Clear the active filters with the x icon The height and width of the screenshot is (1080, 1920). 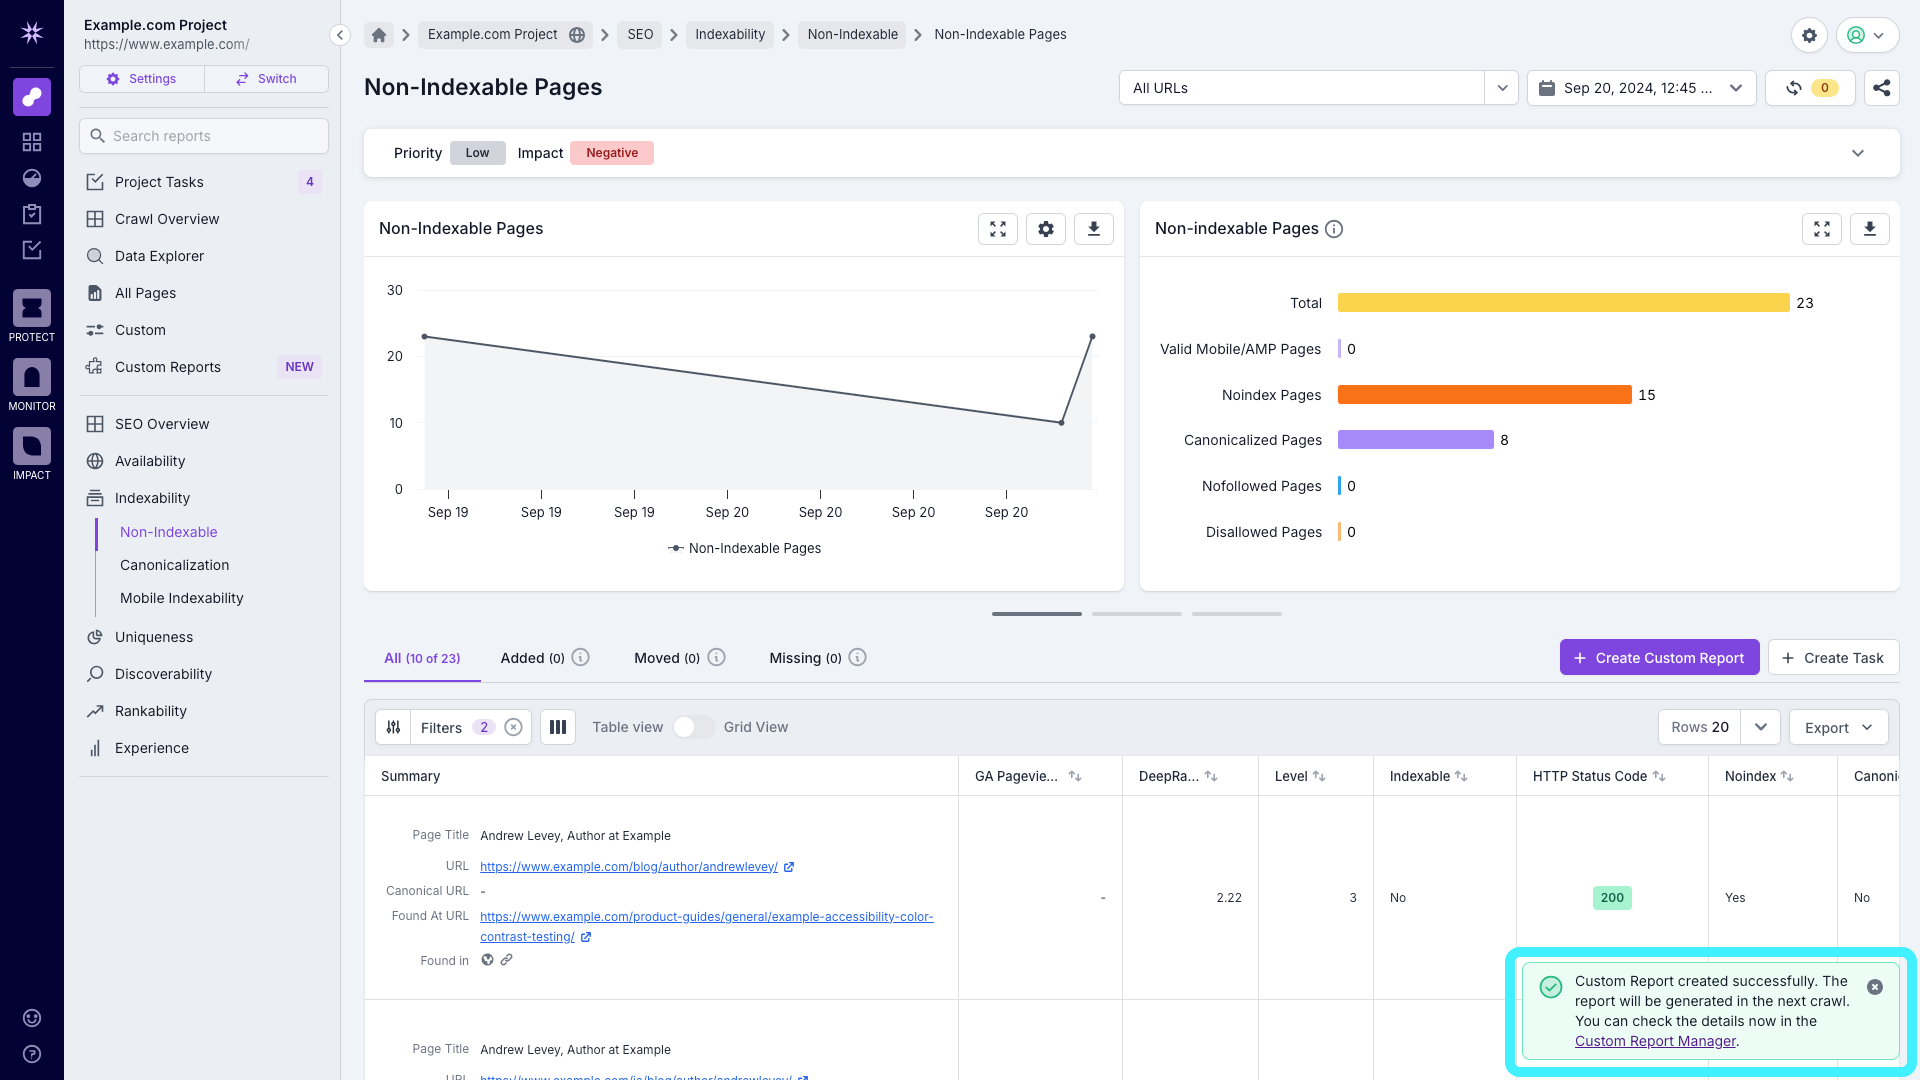pyautogui.click(x=513, y=727)
